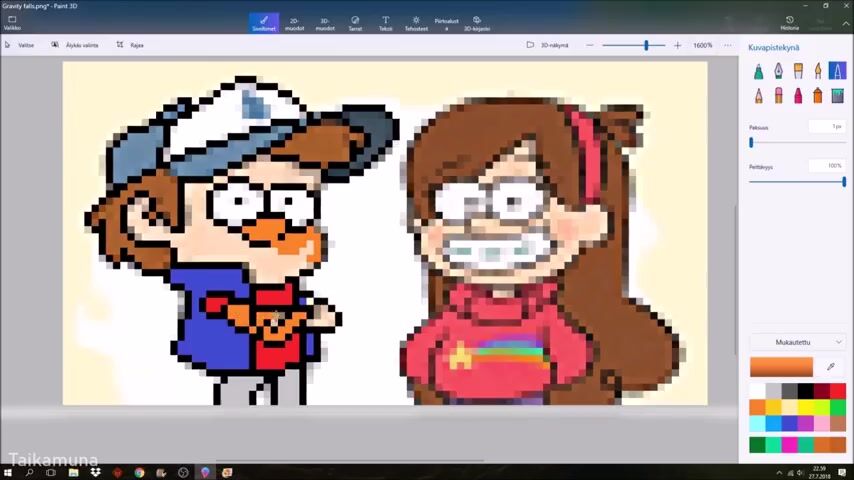Click the Paksuus thickness slider handle
854x480 pixels.
click(752, 143)
